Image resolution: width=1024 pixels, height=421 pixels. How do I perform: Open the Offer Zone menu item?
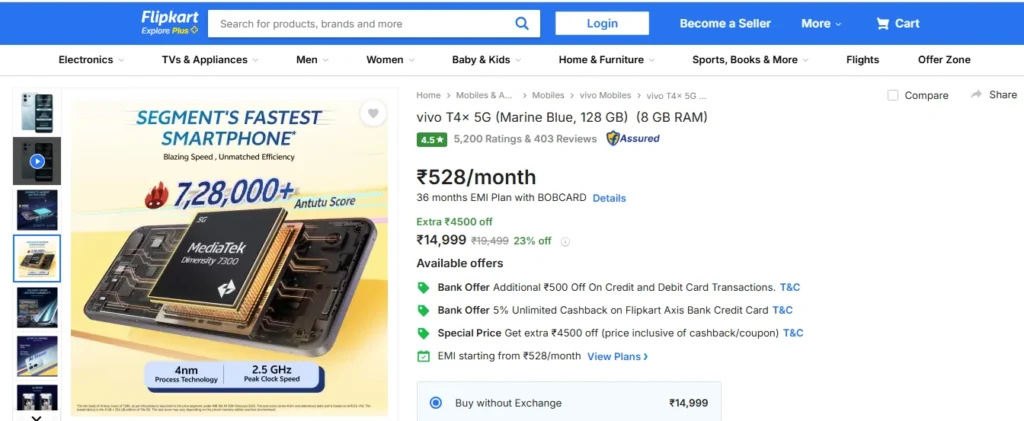click(x=944, y=59)
